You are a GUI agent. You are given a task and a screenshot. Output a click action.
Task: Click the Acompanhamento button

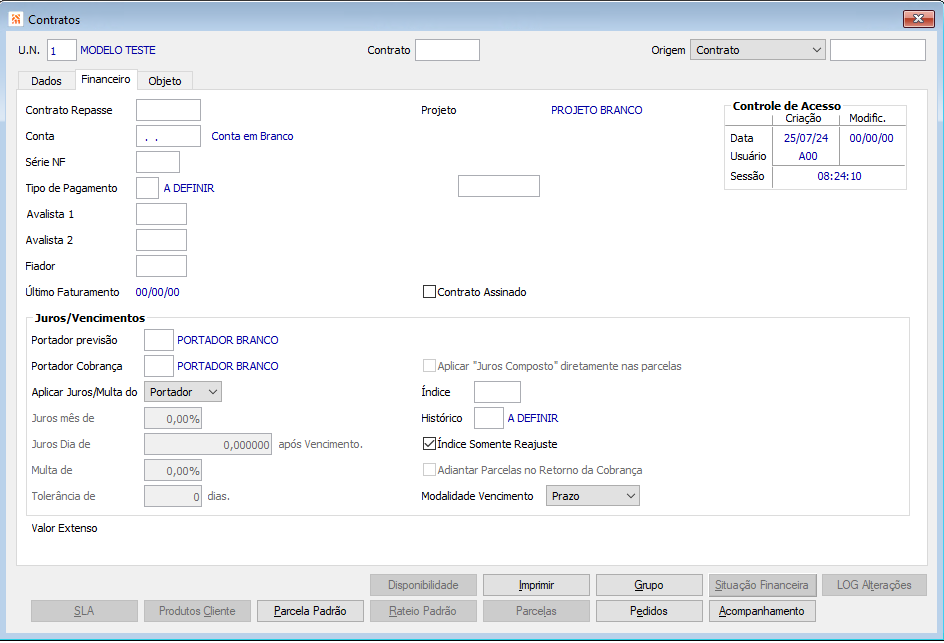[762, 611]
